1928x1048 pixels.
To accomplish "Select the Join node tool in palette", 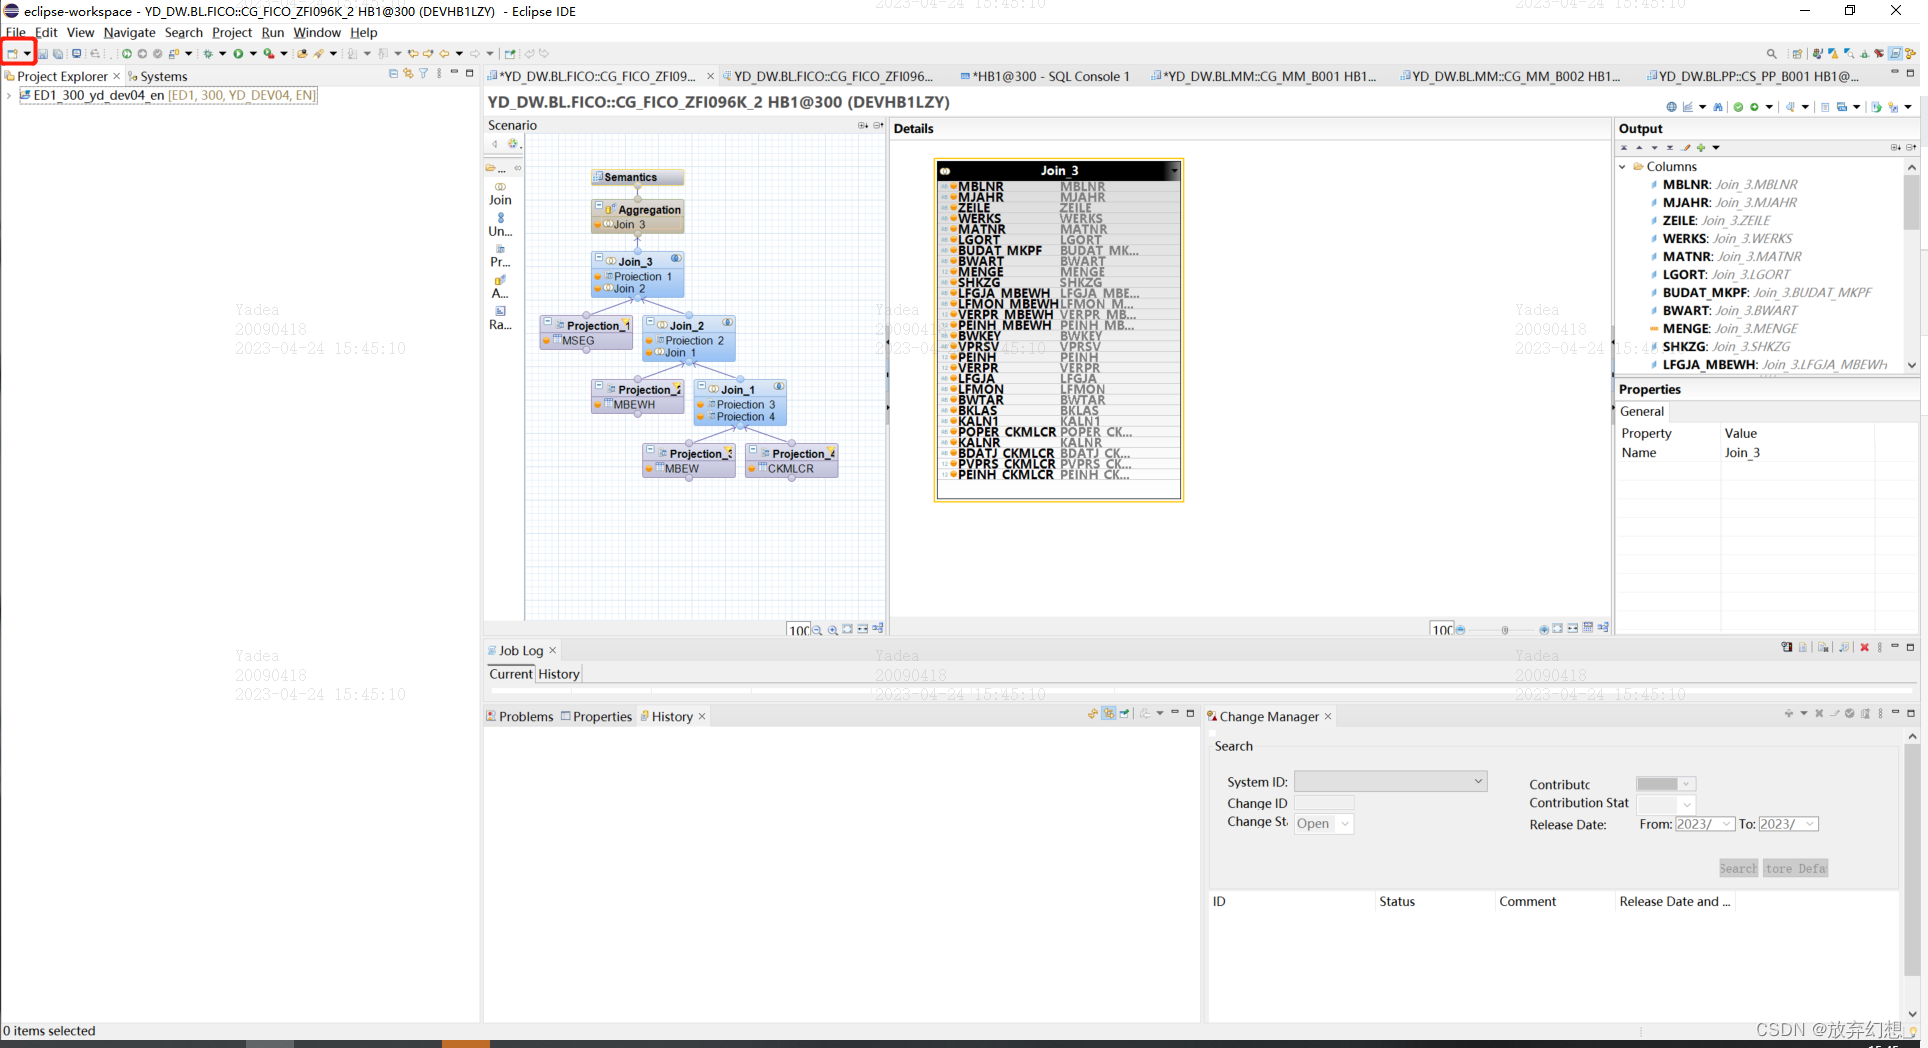I will (500, 193).
